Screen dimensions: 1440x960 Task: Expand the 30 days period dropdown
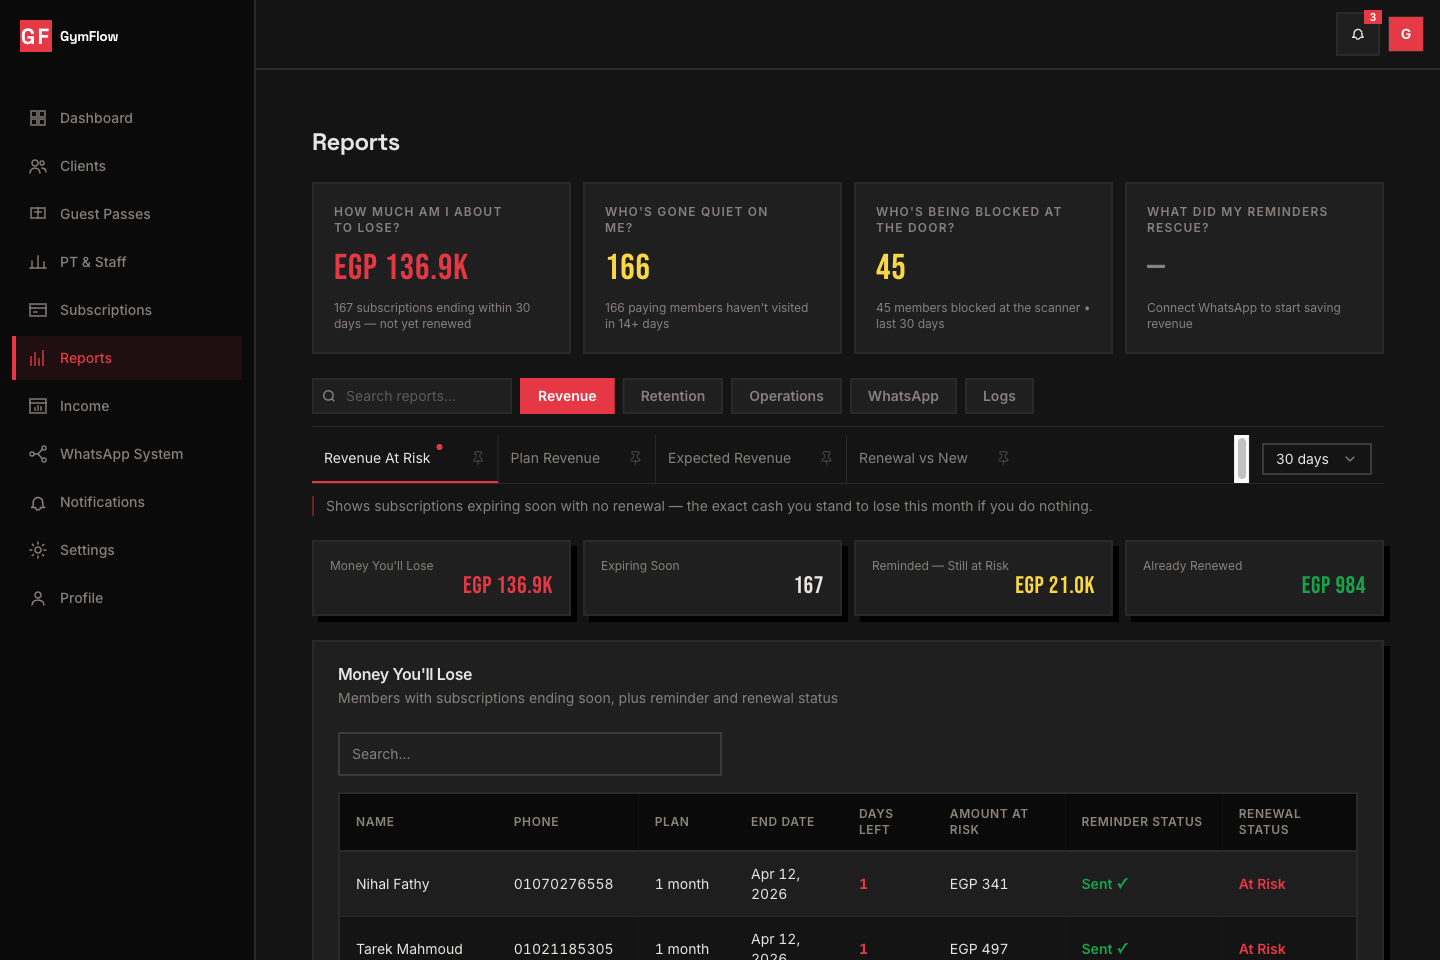point(1316,459)
